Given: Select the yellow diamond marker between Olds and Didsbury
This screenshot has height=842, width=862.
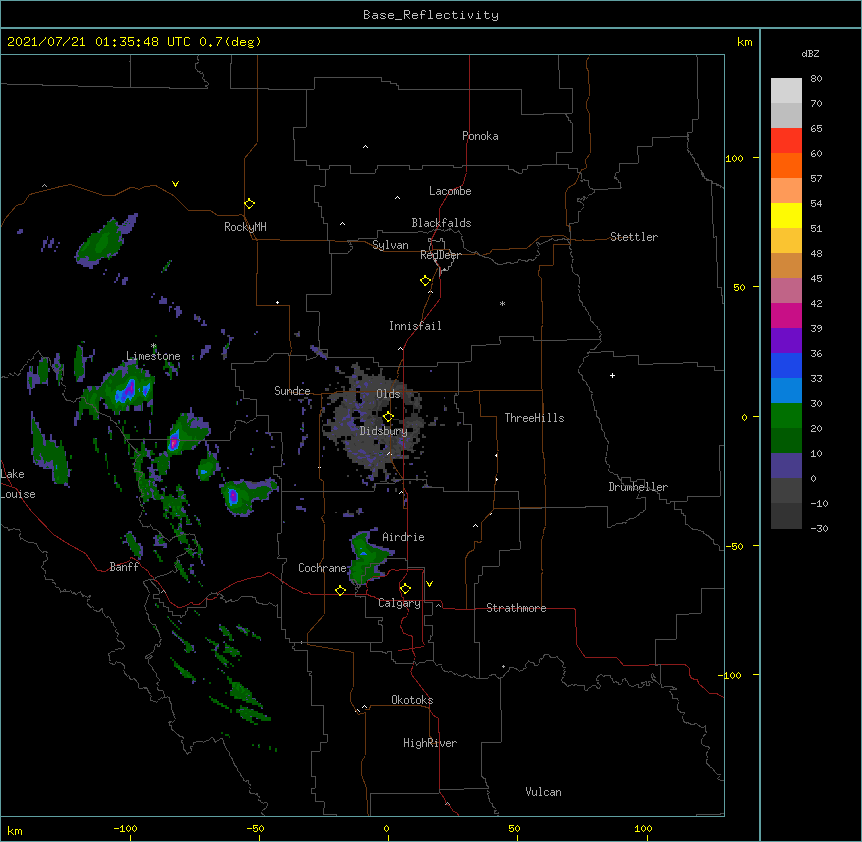Looking at the screenshot, I should pyautogui.click(x=388, y=416).
